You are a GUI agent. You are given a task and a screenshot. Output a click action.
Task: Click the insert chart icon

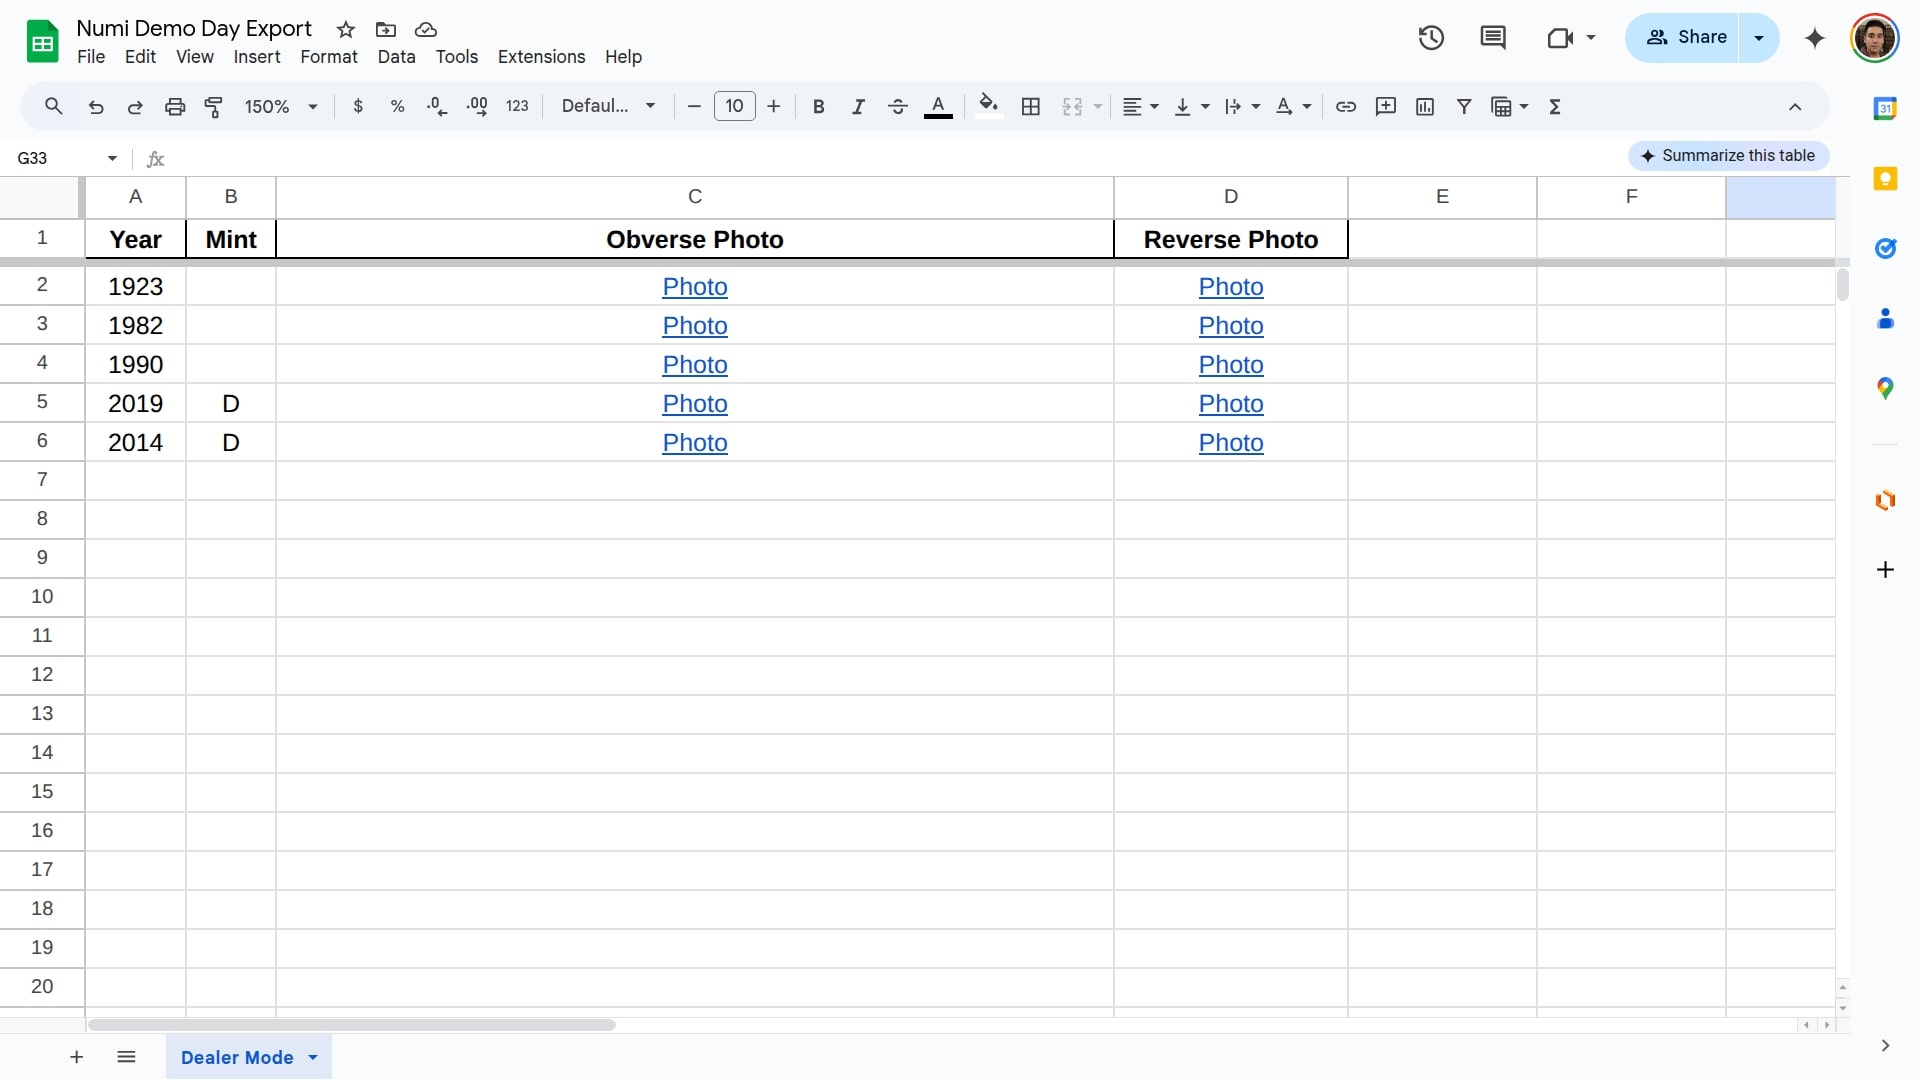(x=1425, y=107)
